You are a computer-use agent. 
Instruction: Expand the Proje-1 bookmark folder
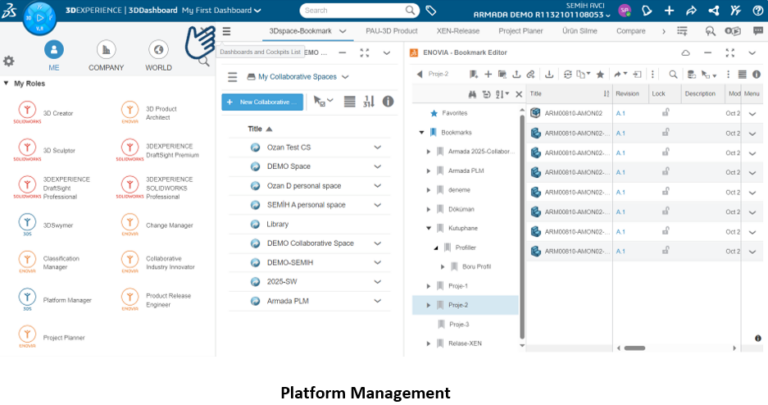tap(429, 286)
